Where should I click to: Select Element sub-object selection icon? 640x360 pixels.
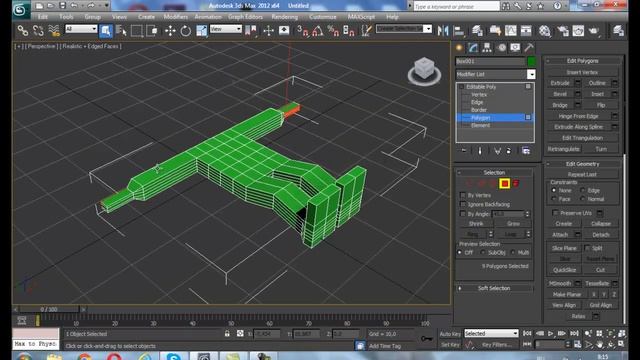516,184
